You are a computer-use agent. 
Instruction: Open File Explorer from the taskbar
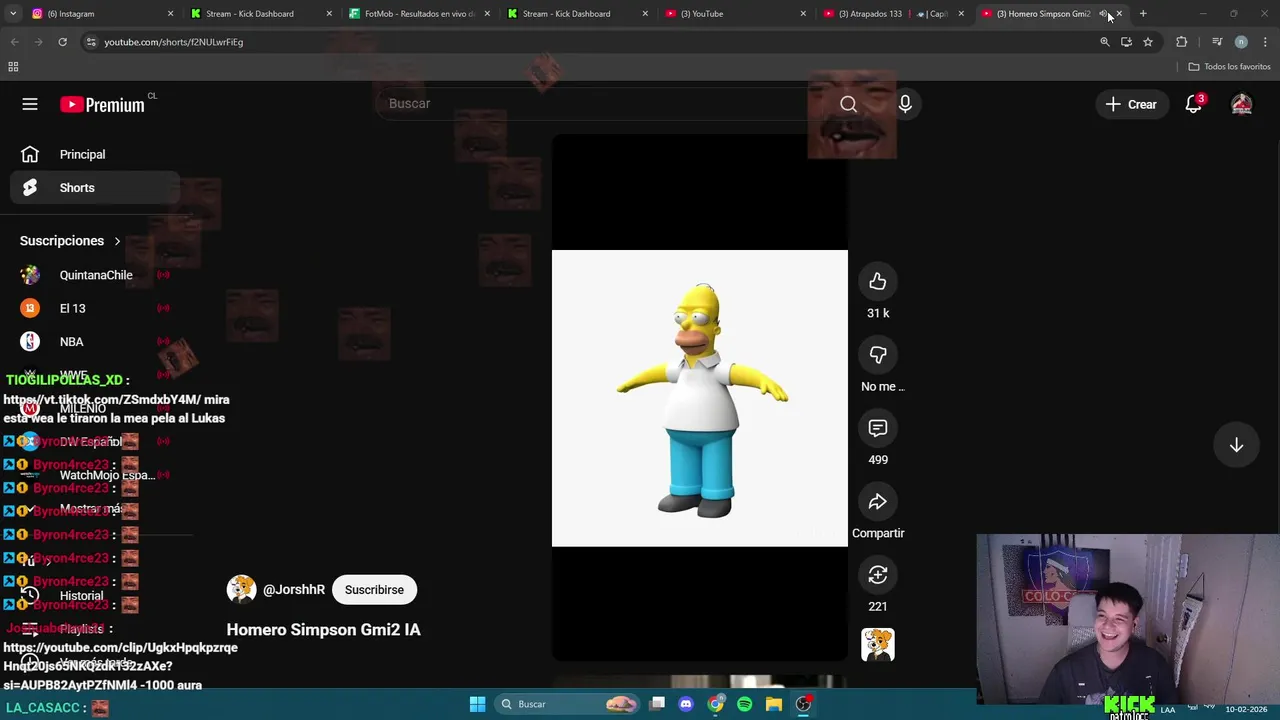774,704
